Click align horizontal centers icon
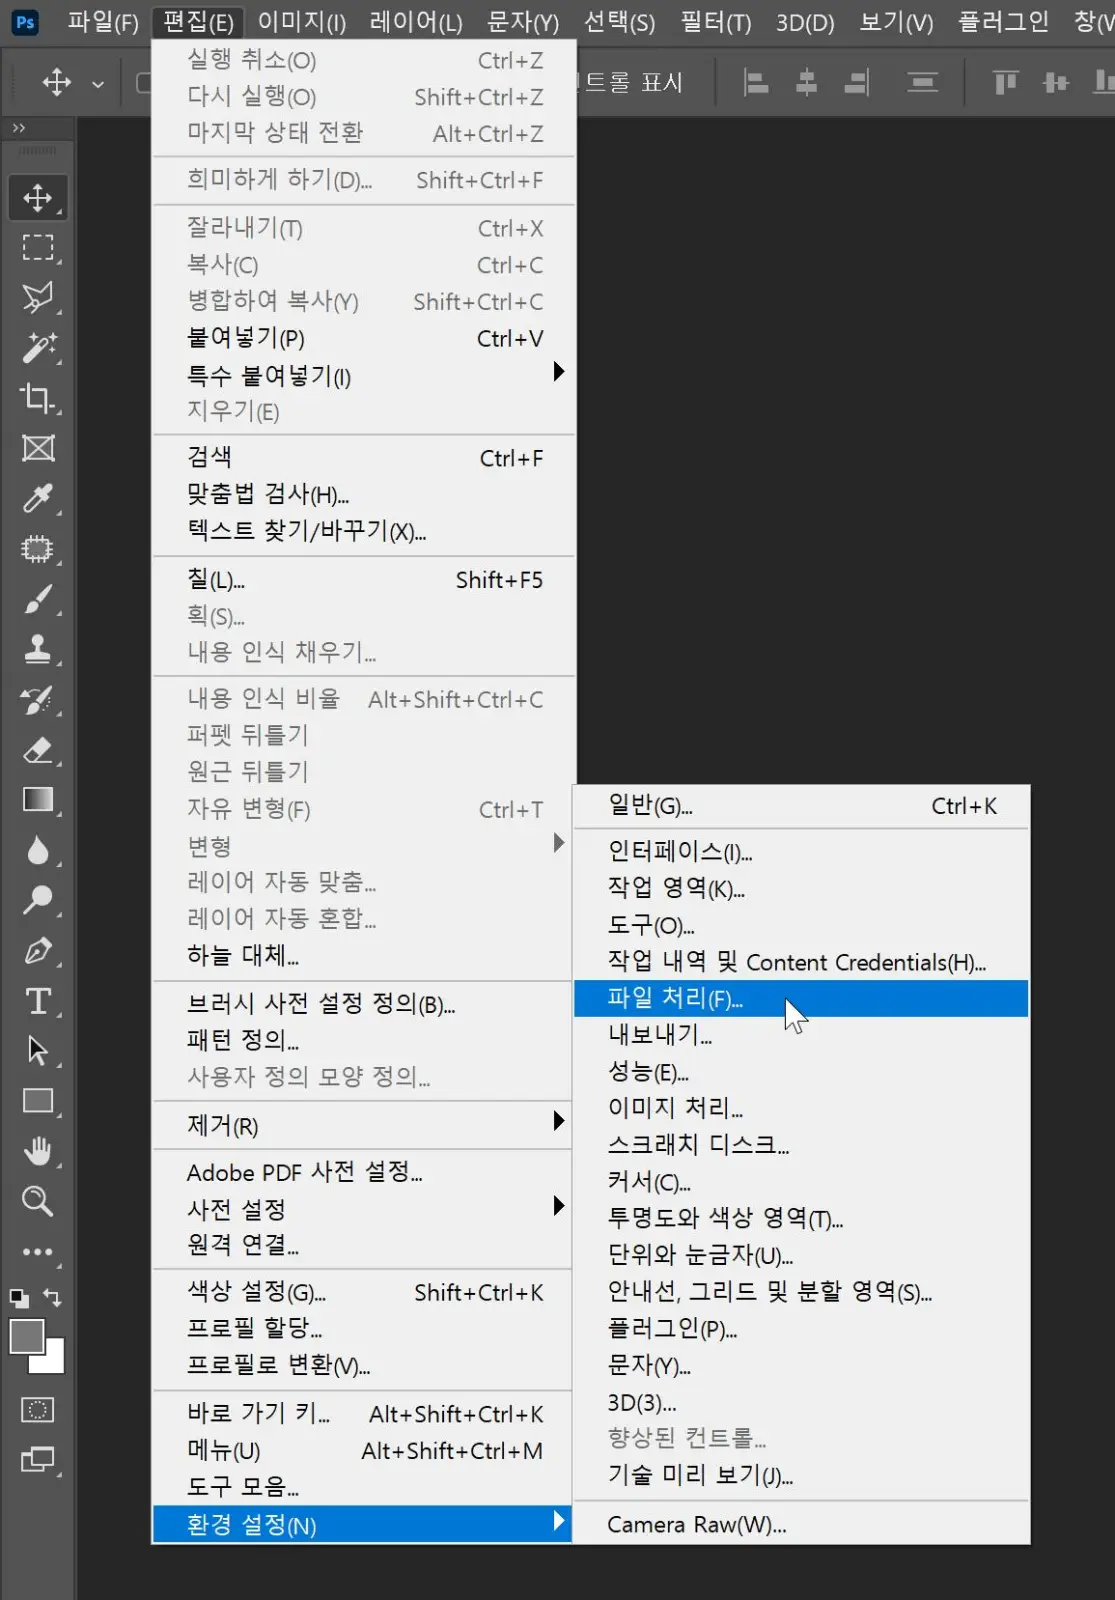1115x1600 pixels. [806, 83]
